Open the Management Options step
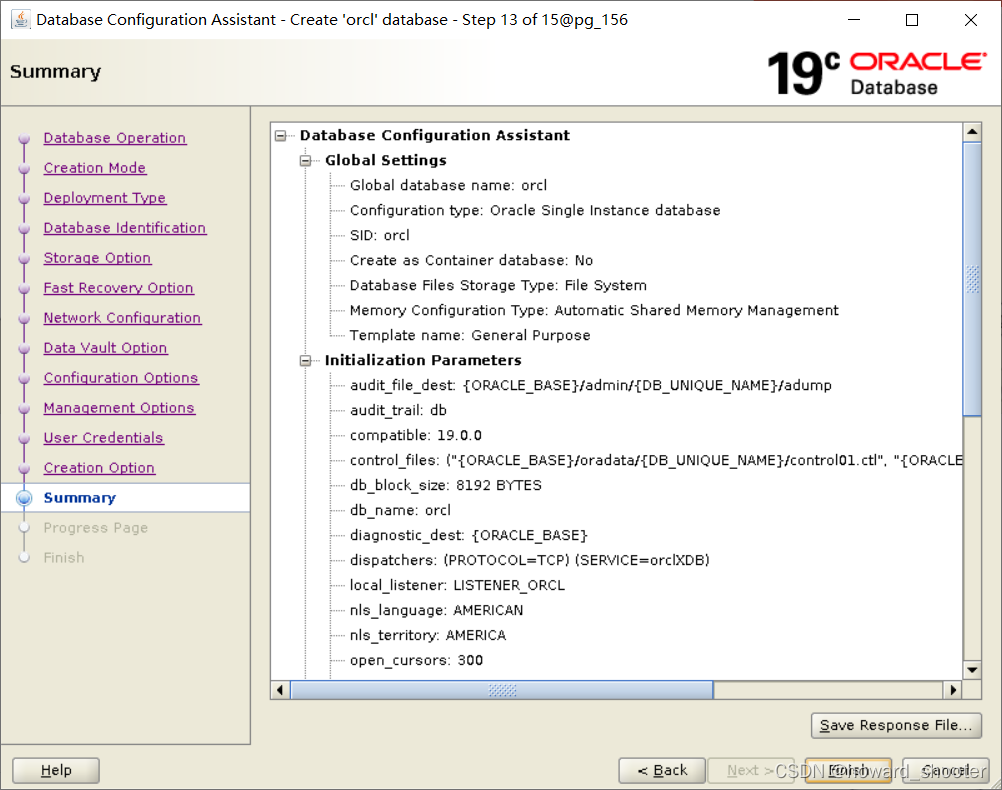Viewport: 1002px width, 790px height. pyautogui.click(x=119, y=408)
